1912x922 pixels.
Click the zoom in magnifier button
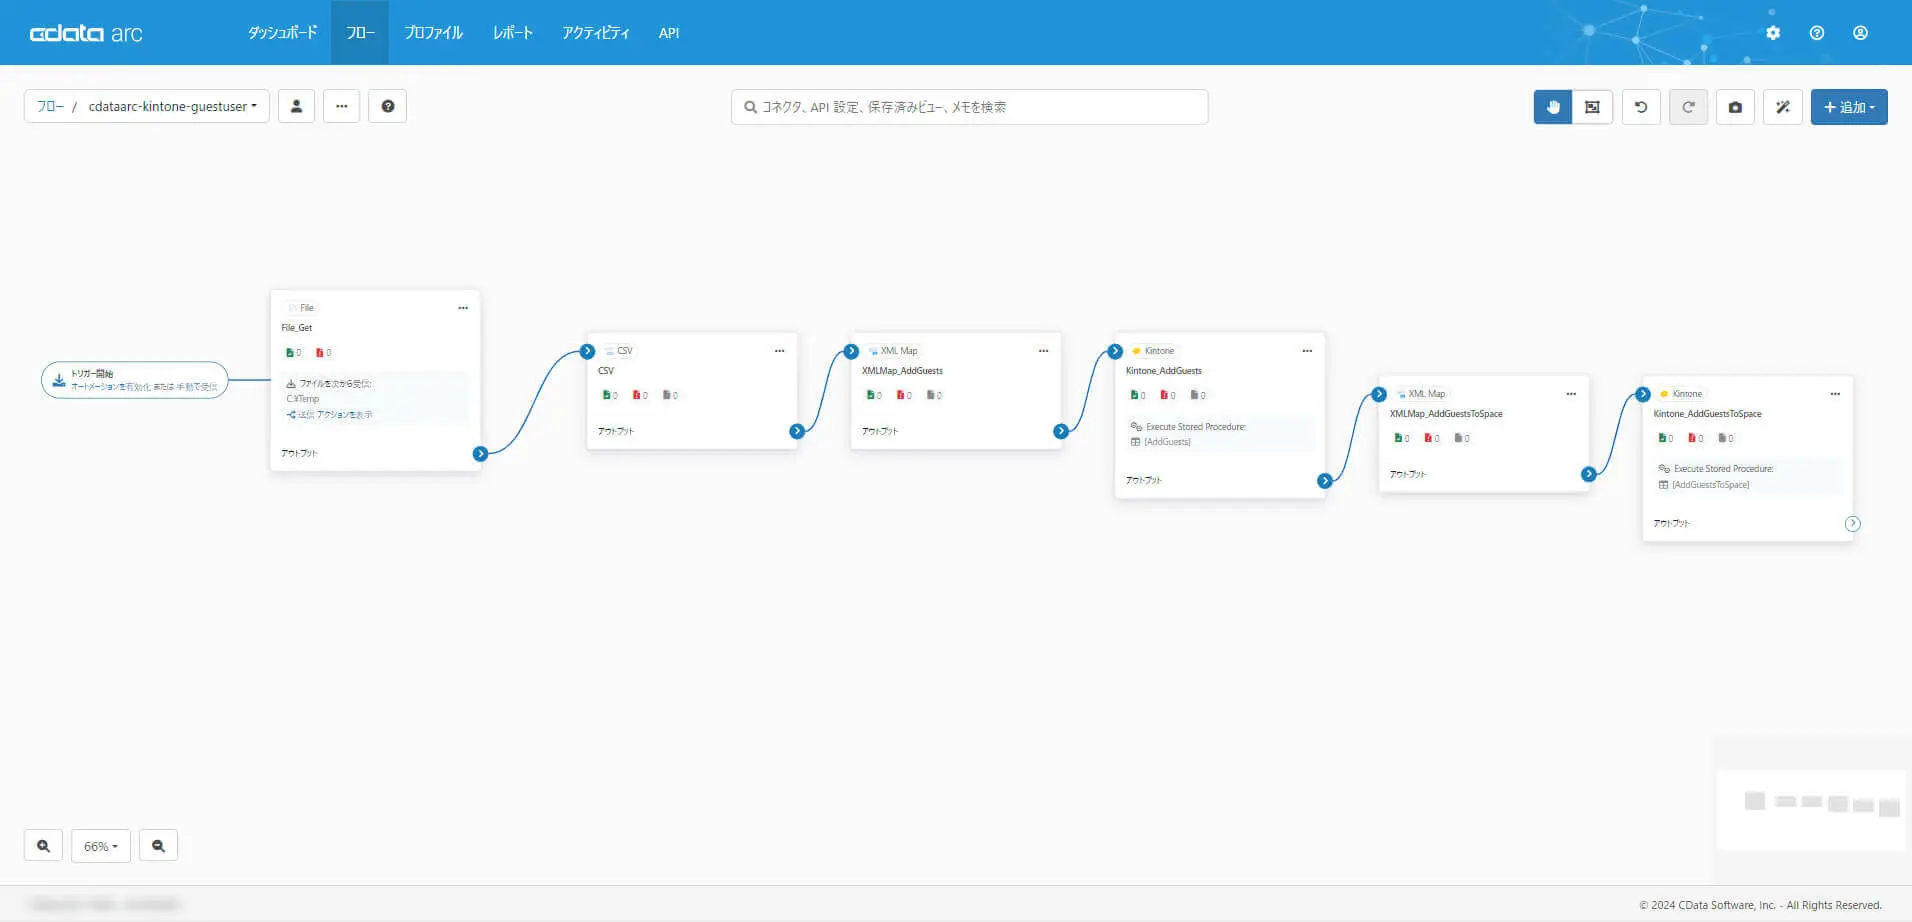point(43,846)
